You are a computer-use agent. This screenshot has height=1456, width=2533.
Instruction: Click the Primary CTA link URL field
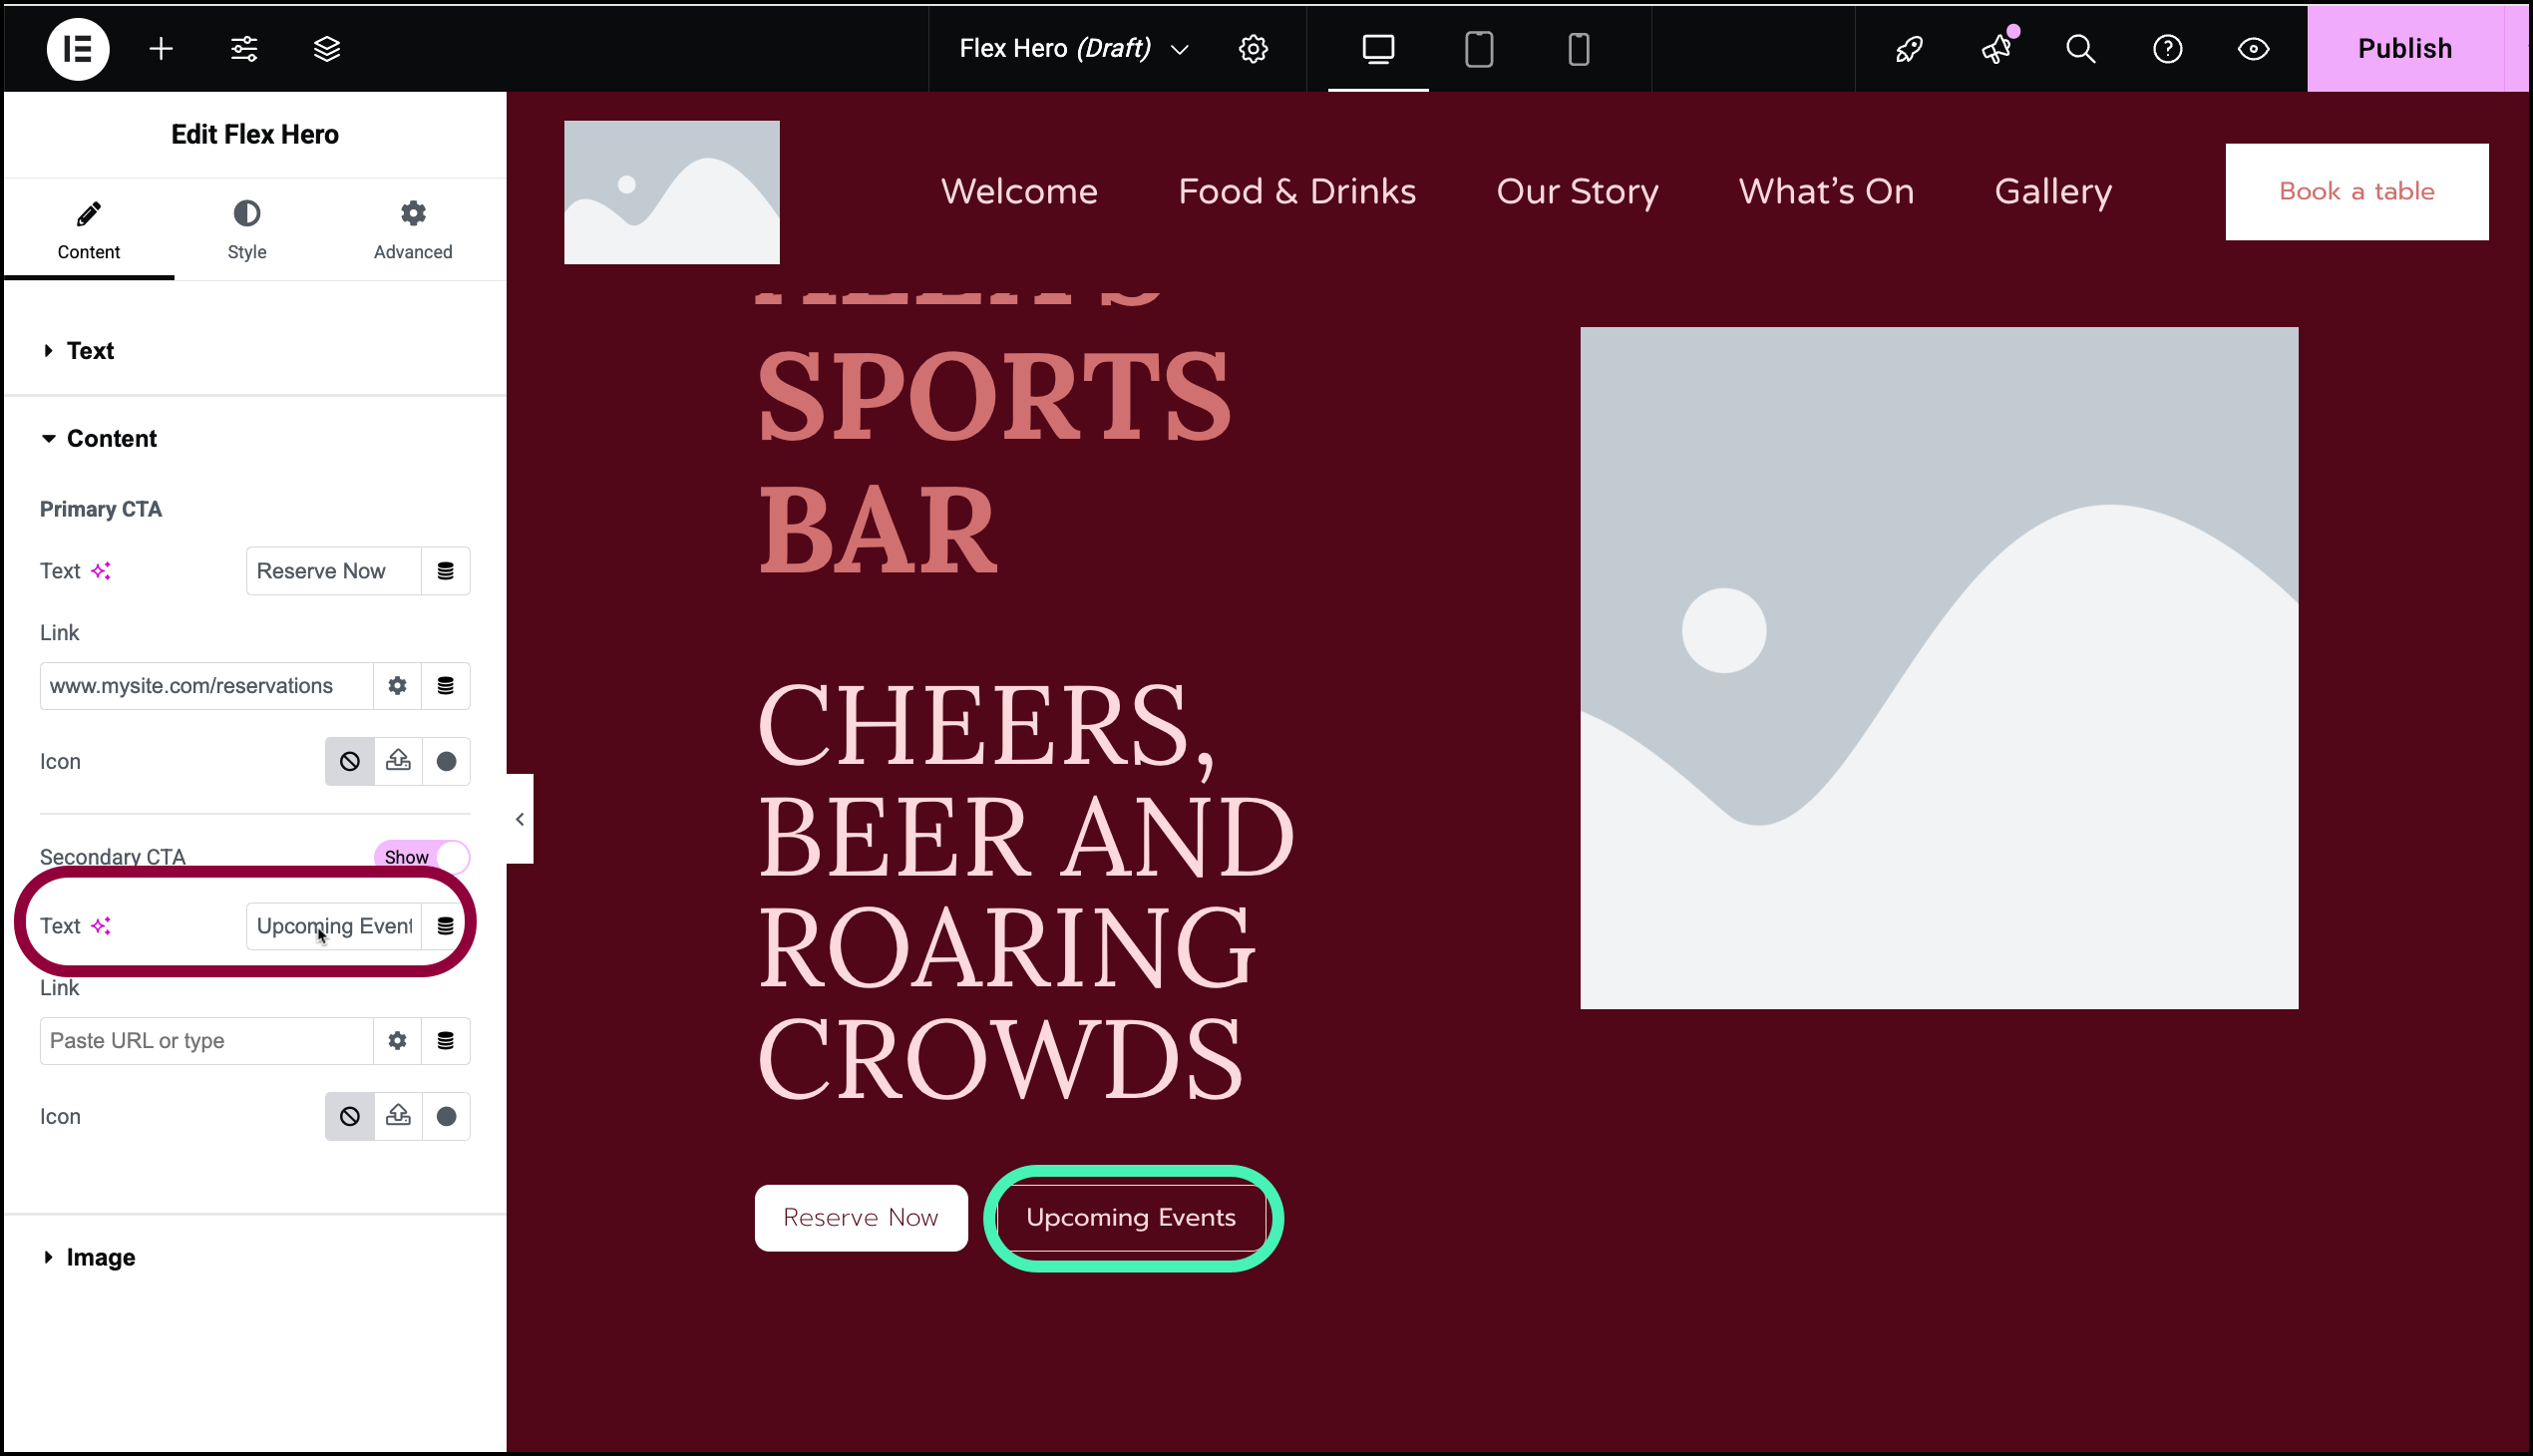(x=206, y=686)
